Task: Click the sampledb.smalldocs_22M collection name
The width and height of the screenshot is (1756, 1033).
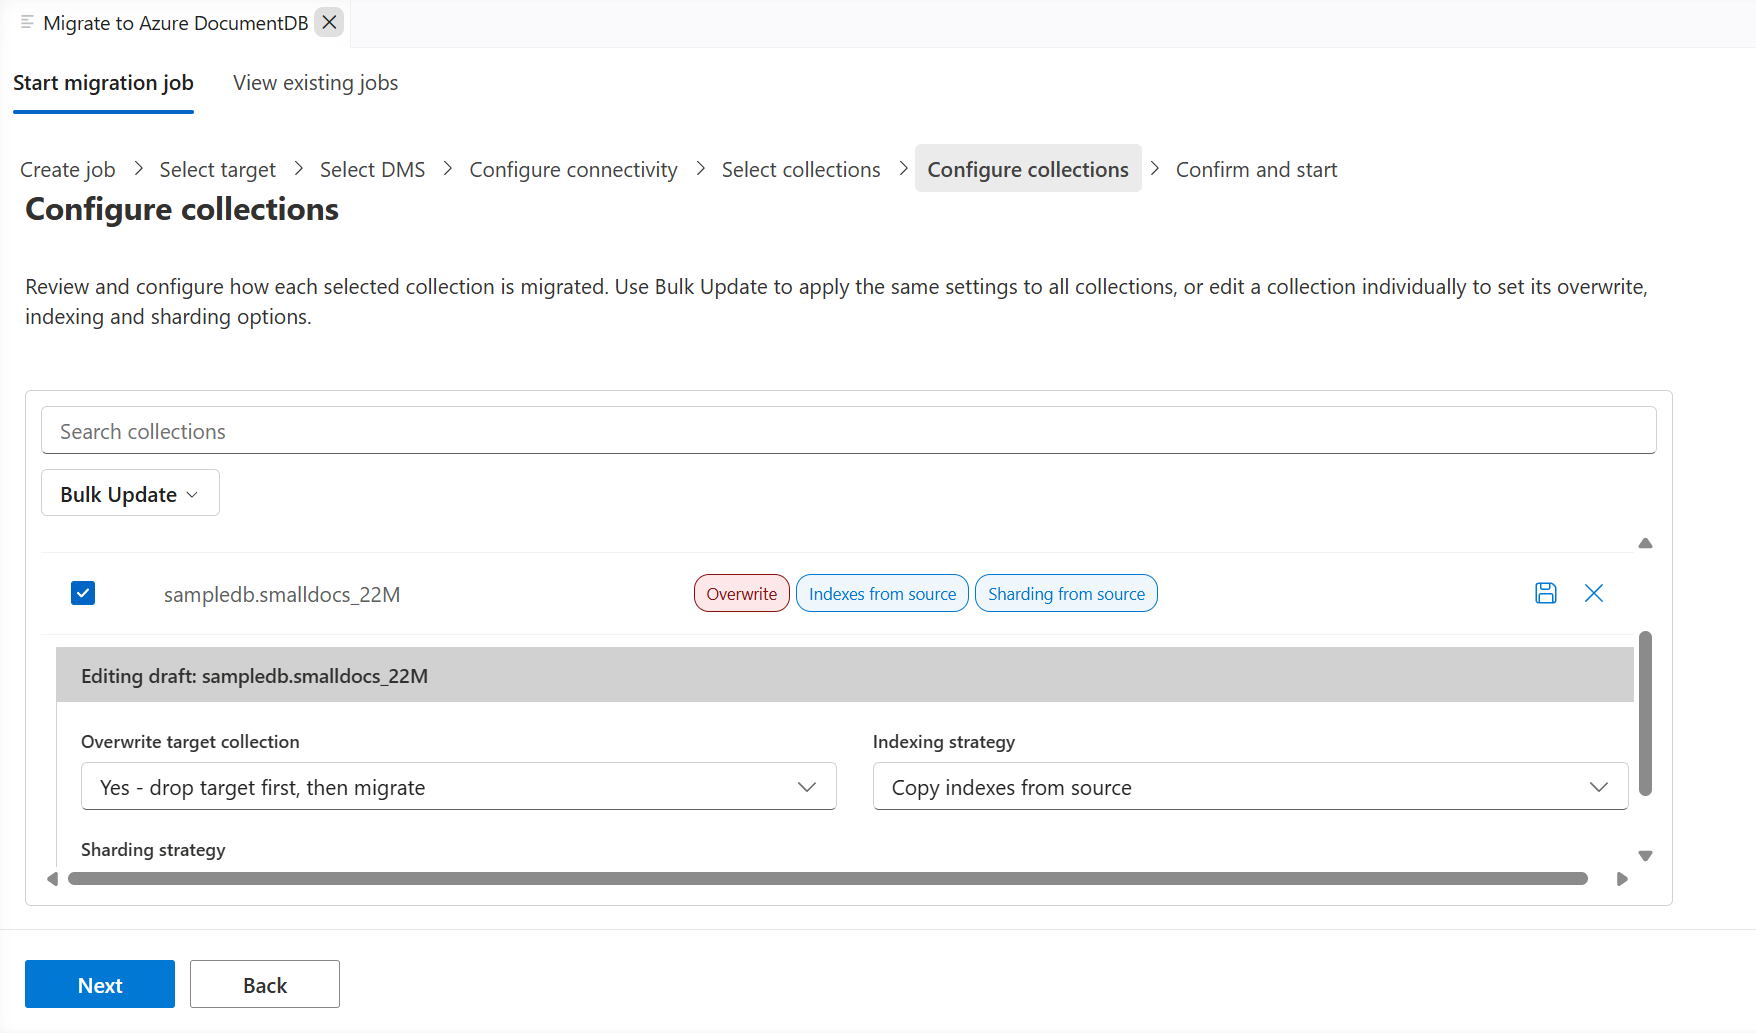Action: pyautogui.click(x=282, y=594)
